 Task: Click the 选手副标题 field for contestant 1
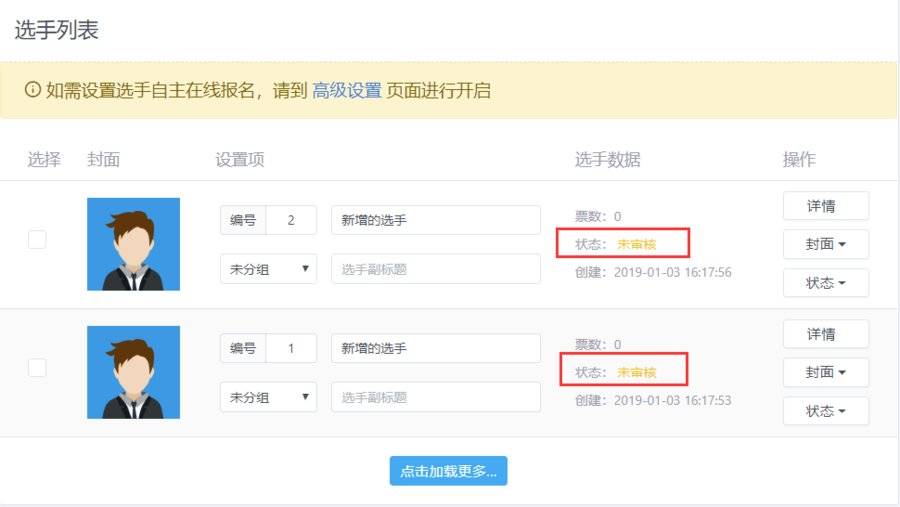tap(436, 397)
